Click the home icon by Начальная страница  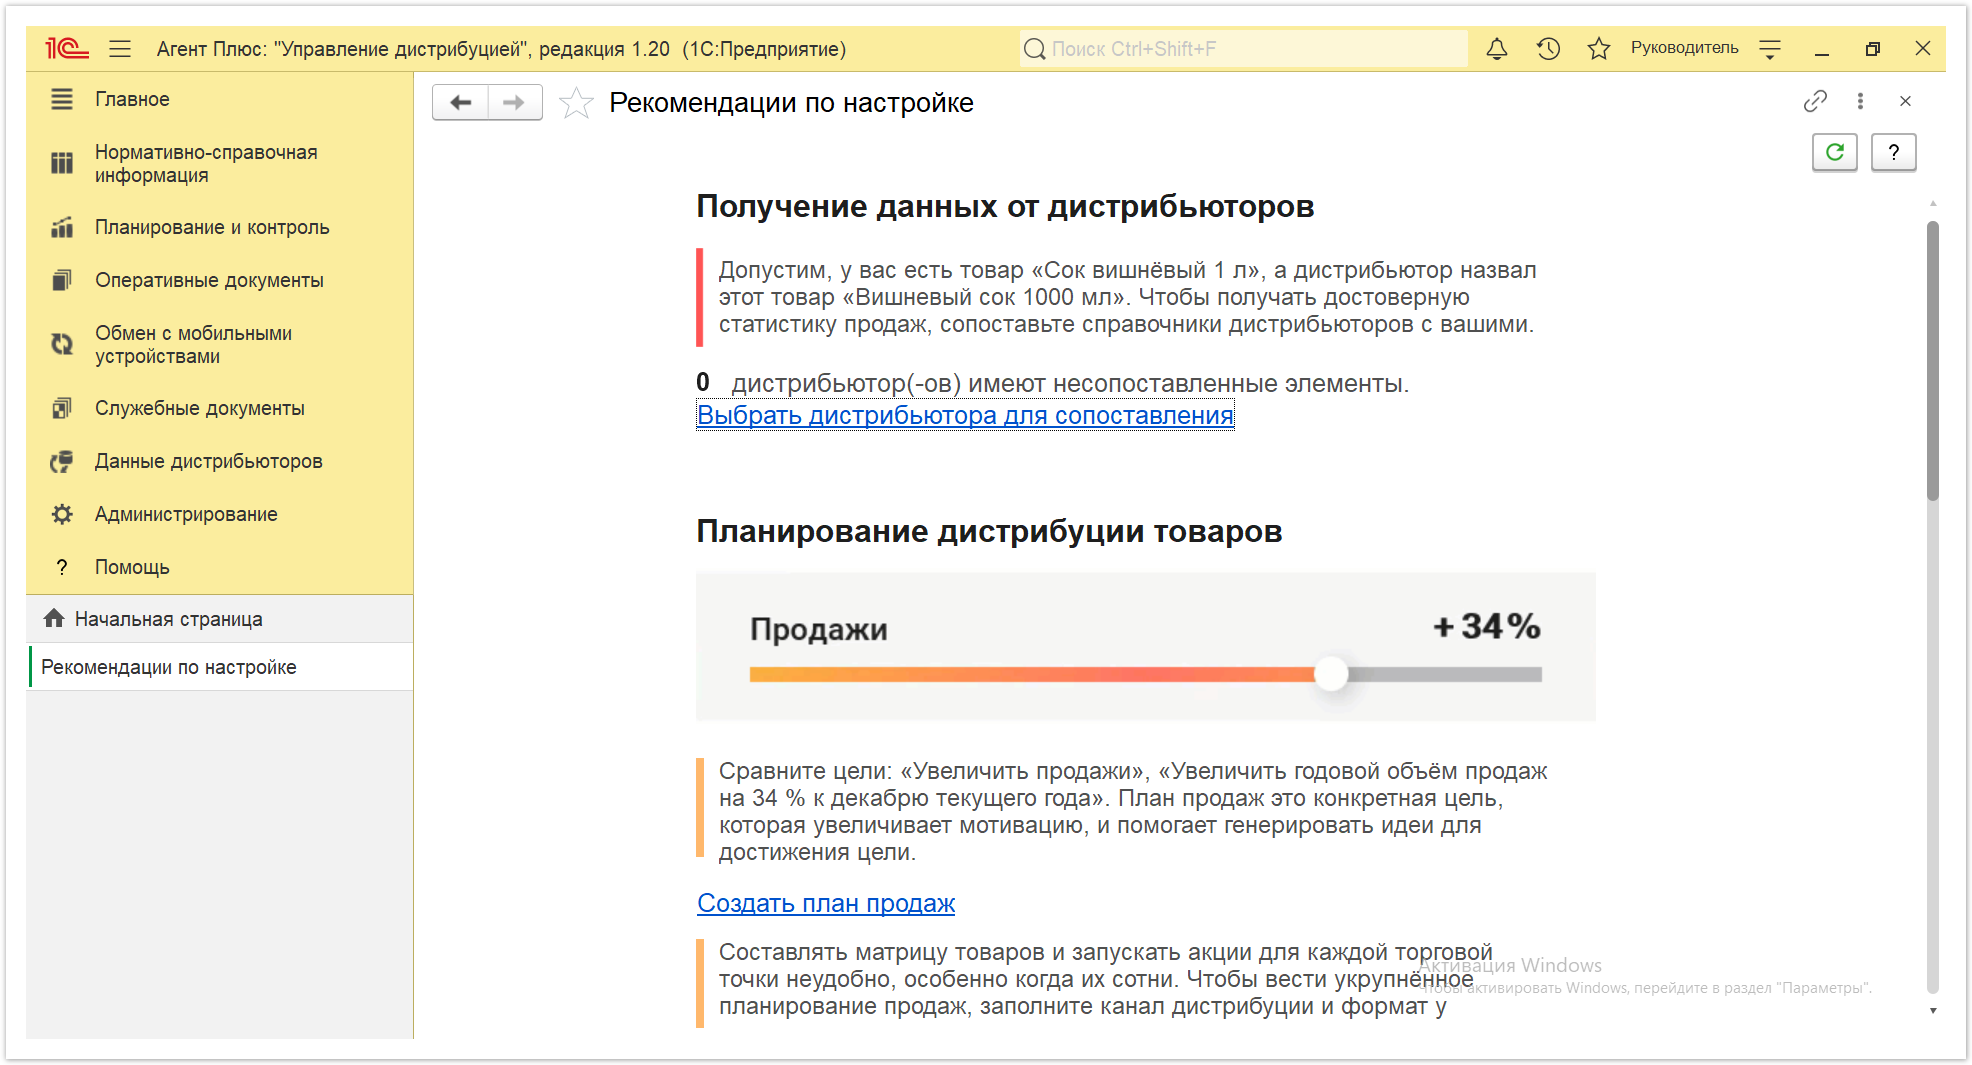54,618
